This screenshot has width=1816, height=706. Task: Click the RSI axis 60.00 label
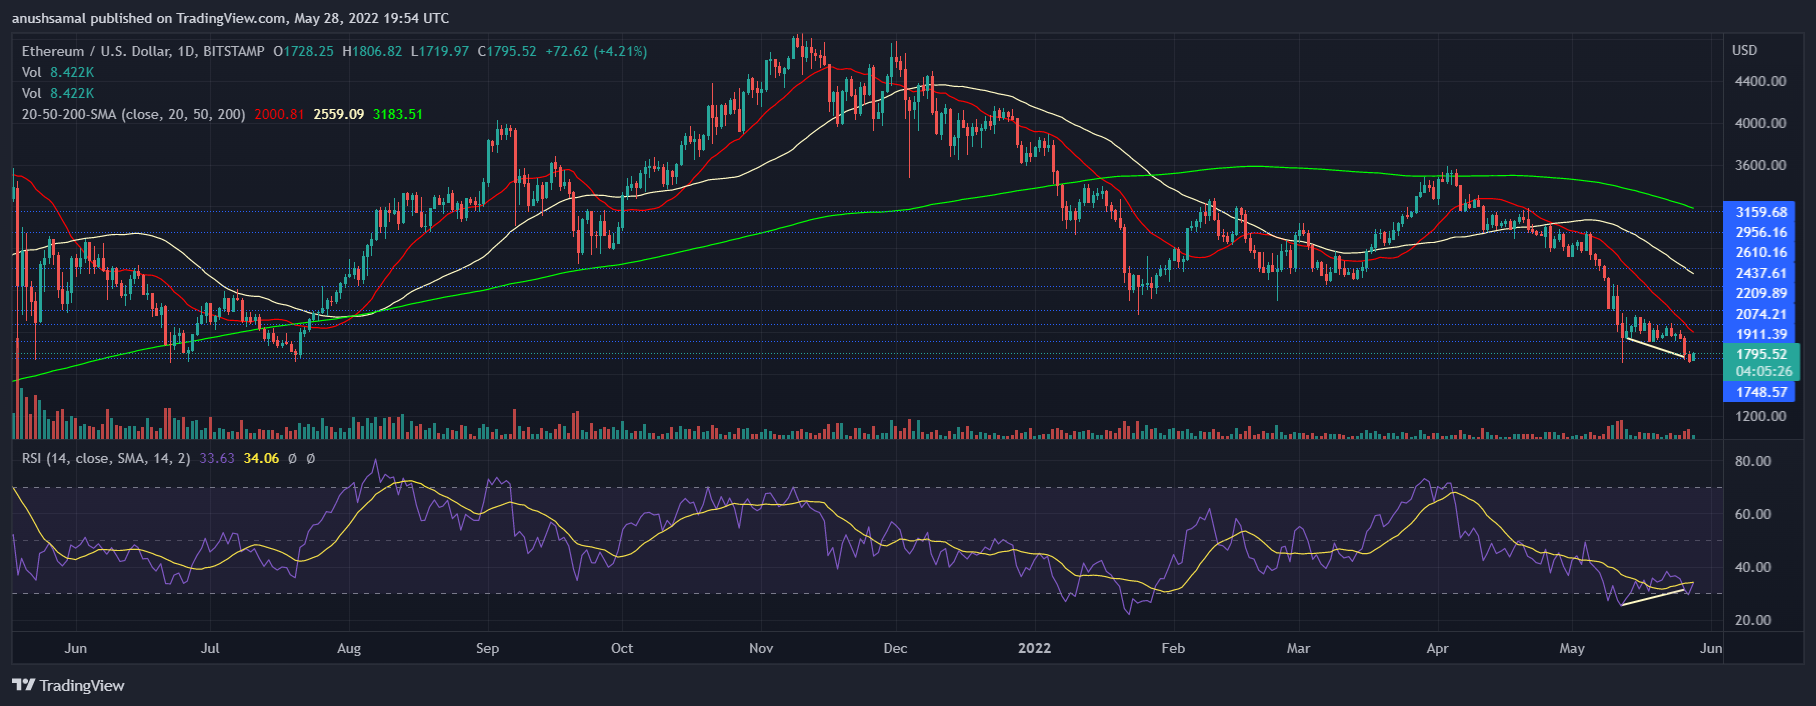point(1753,514)
